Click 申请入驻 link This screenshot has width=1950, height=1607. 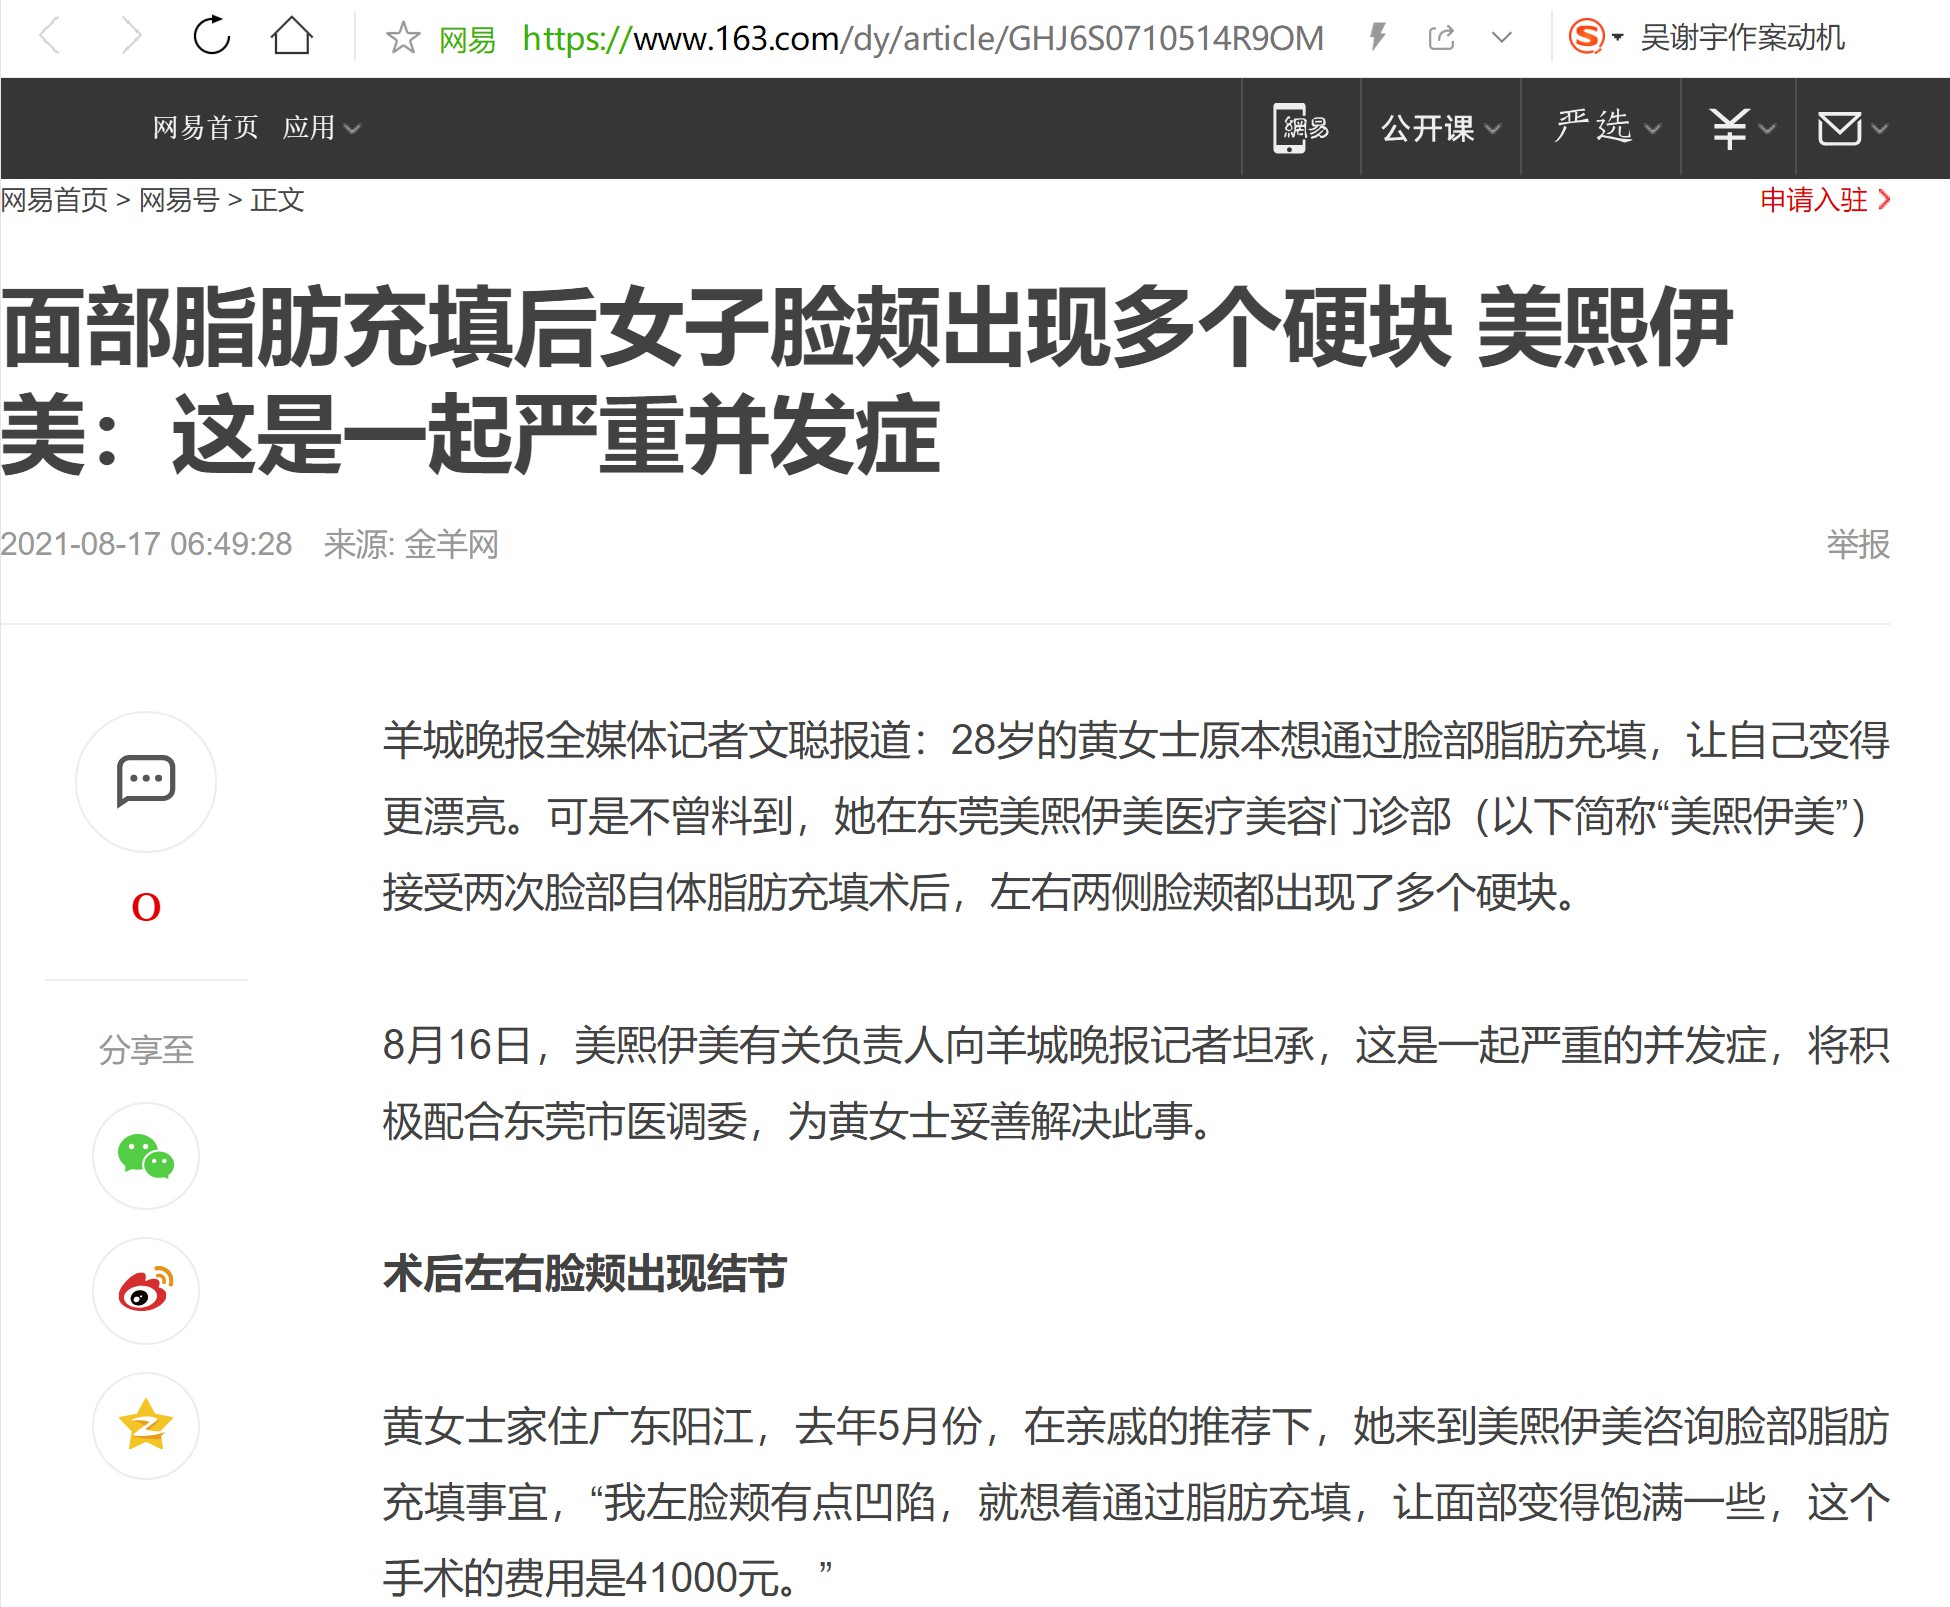(1824, 200)
